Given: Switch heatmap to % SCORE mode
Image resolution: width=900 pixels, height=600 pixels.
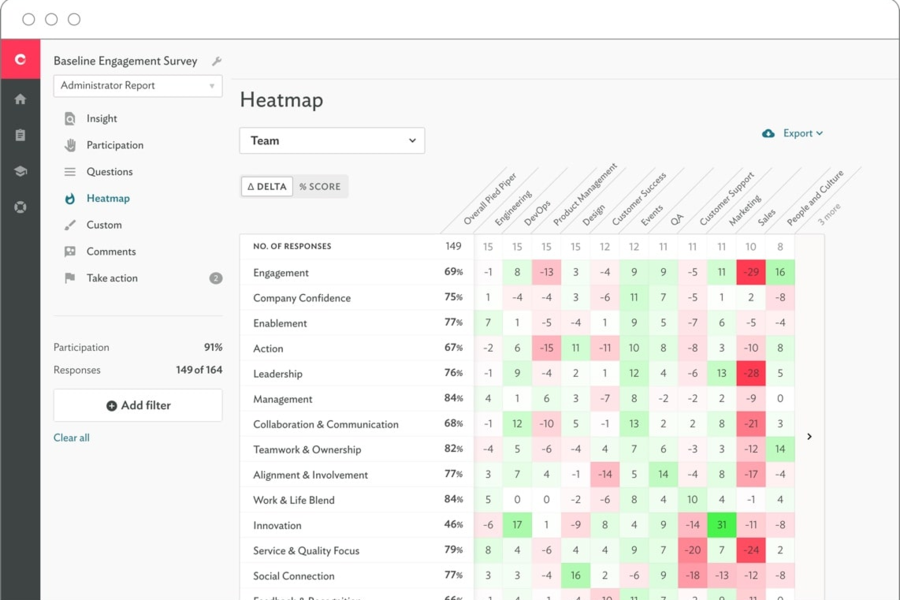Looking at the screenshot, I should click(x=321, y=186).
